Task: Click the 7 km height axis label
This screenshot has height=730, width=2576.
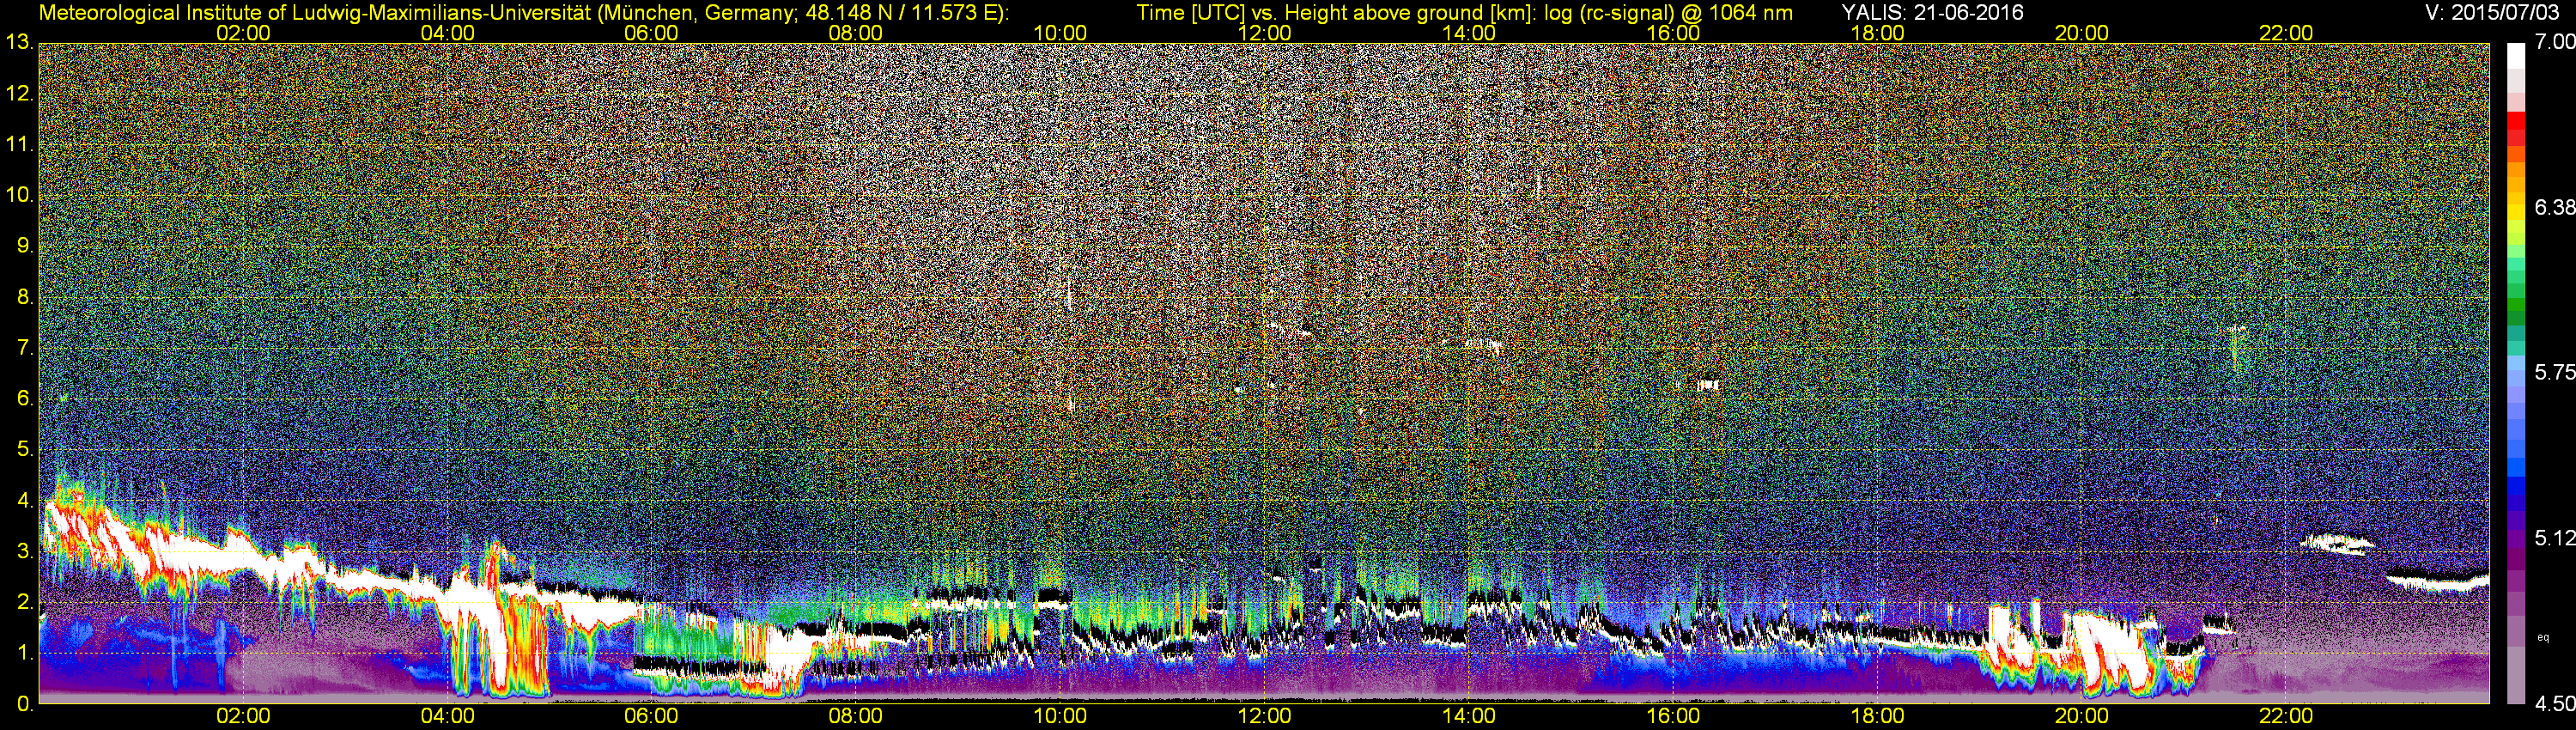Action: pyautogui.click(x=25, y=349)
